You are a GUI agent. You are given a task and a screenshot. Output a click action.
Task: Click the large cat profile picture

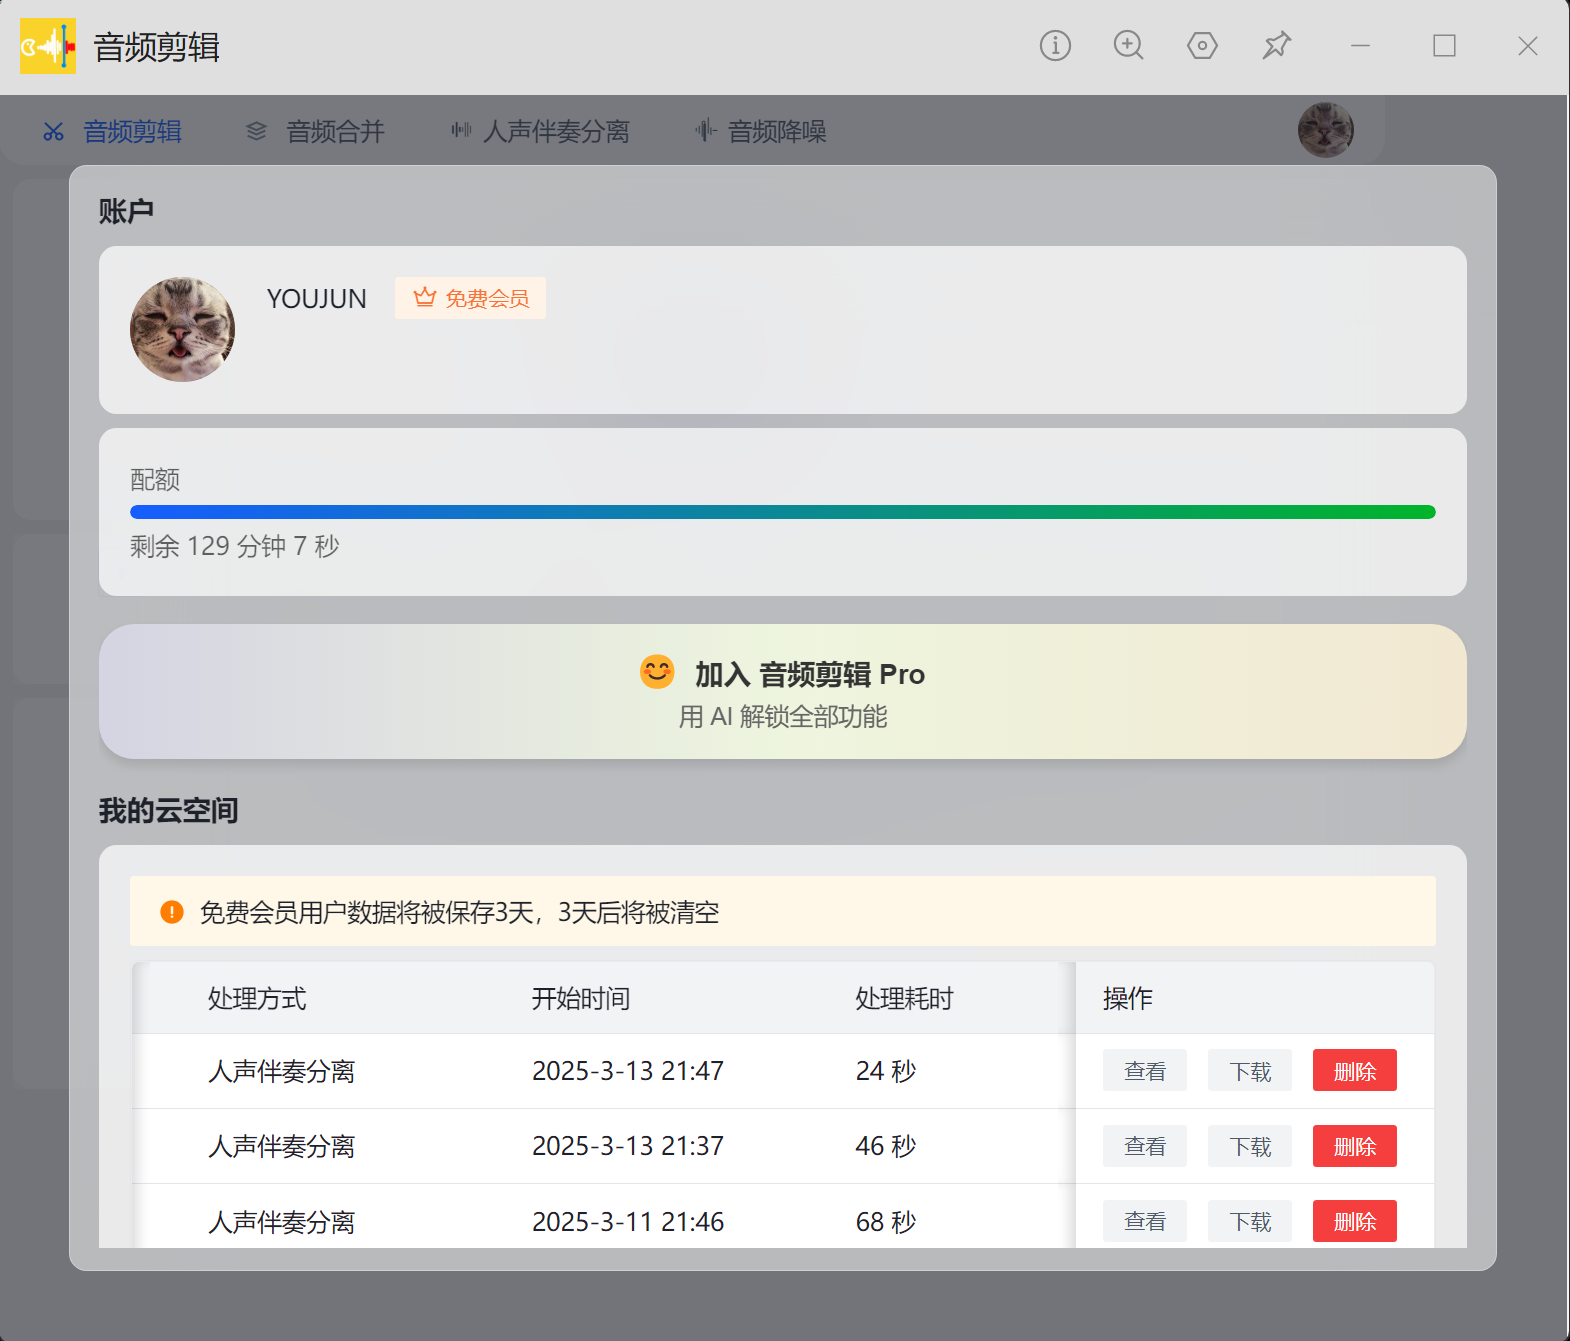[182, 329]
